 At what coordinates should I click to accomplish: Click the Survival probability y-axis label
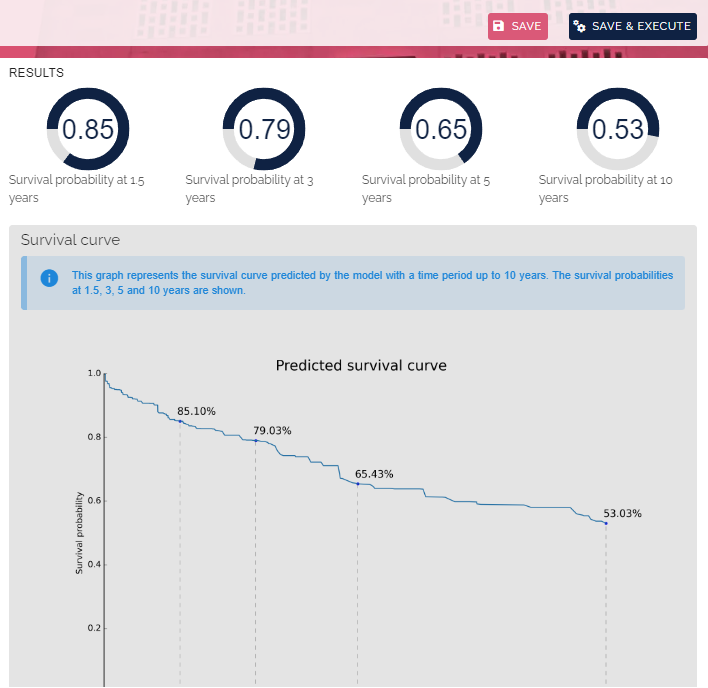[79, 533]
